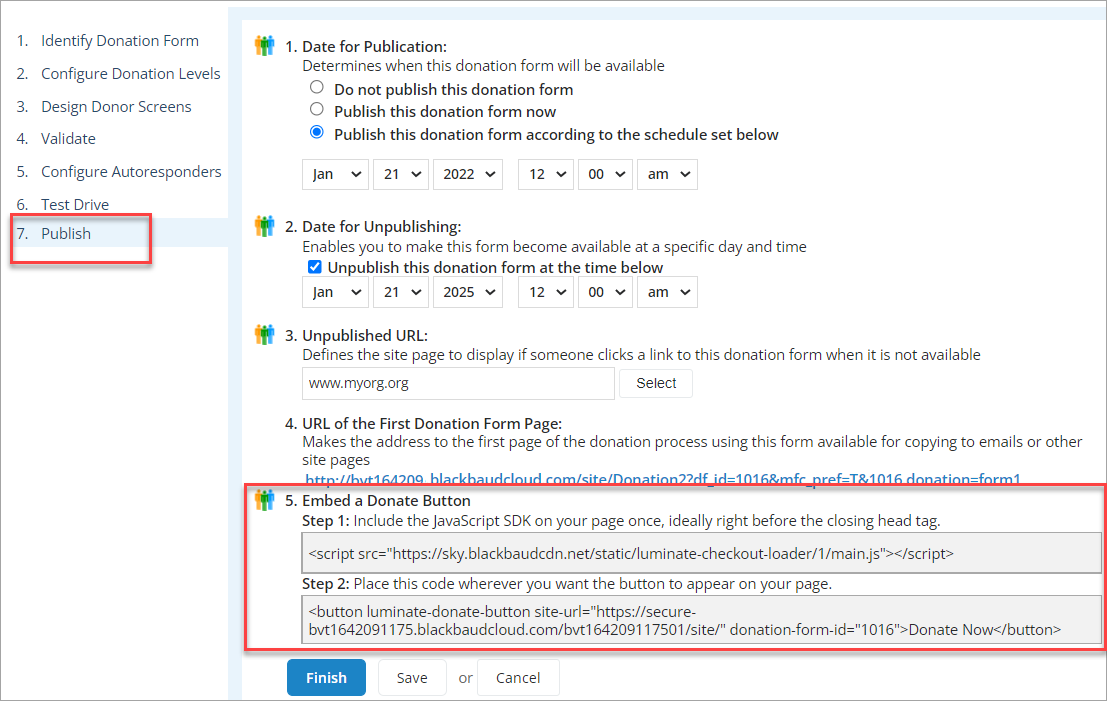Select step 7 Publish
Viewport: 1107px width, 701px height.
click(66, 234)
